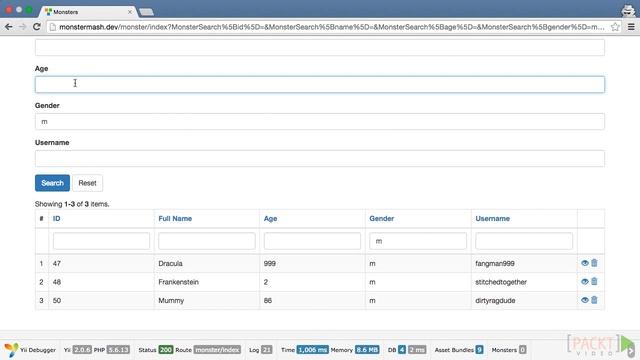Collapse the debug toolbar with arrow
The height and width of the screenshot is (360, 640).
coord(631,350)
